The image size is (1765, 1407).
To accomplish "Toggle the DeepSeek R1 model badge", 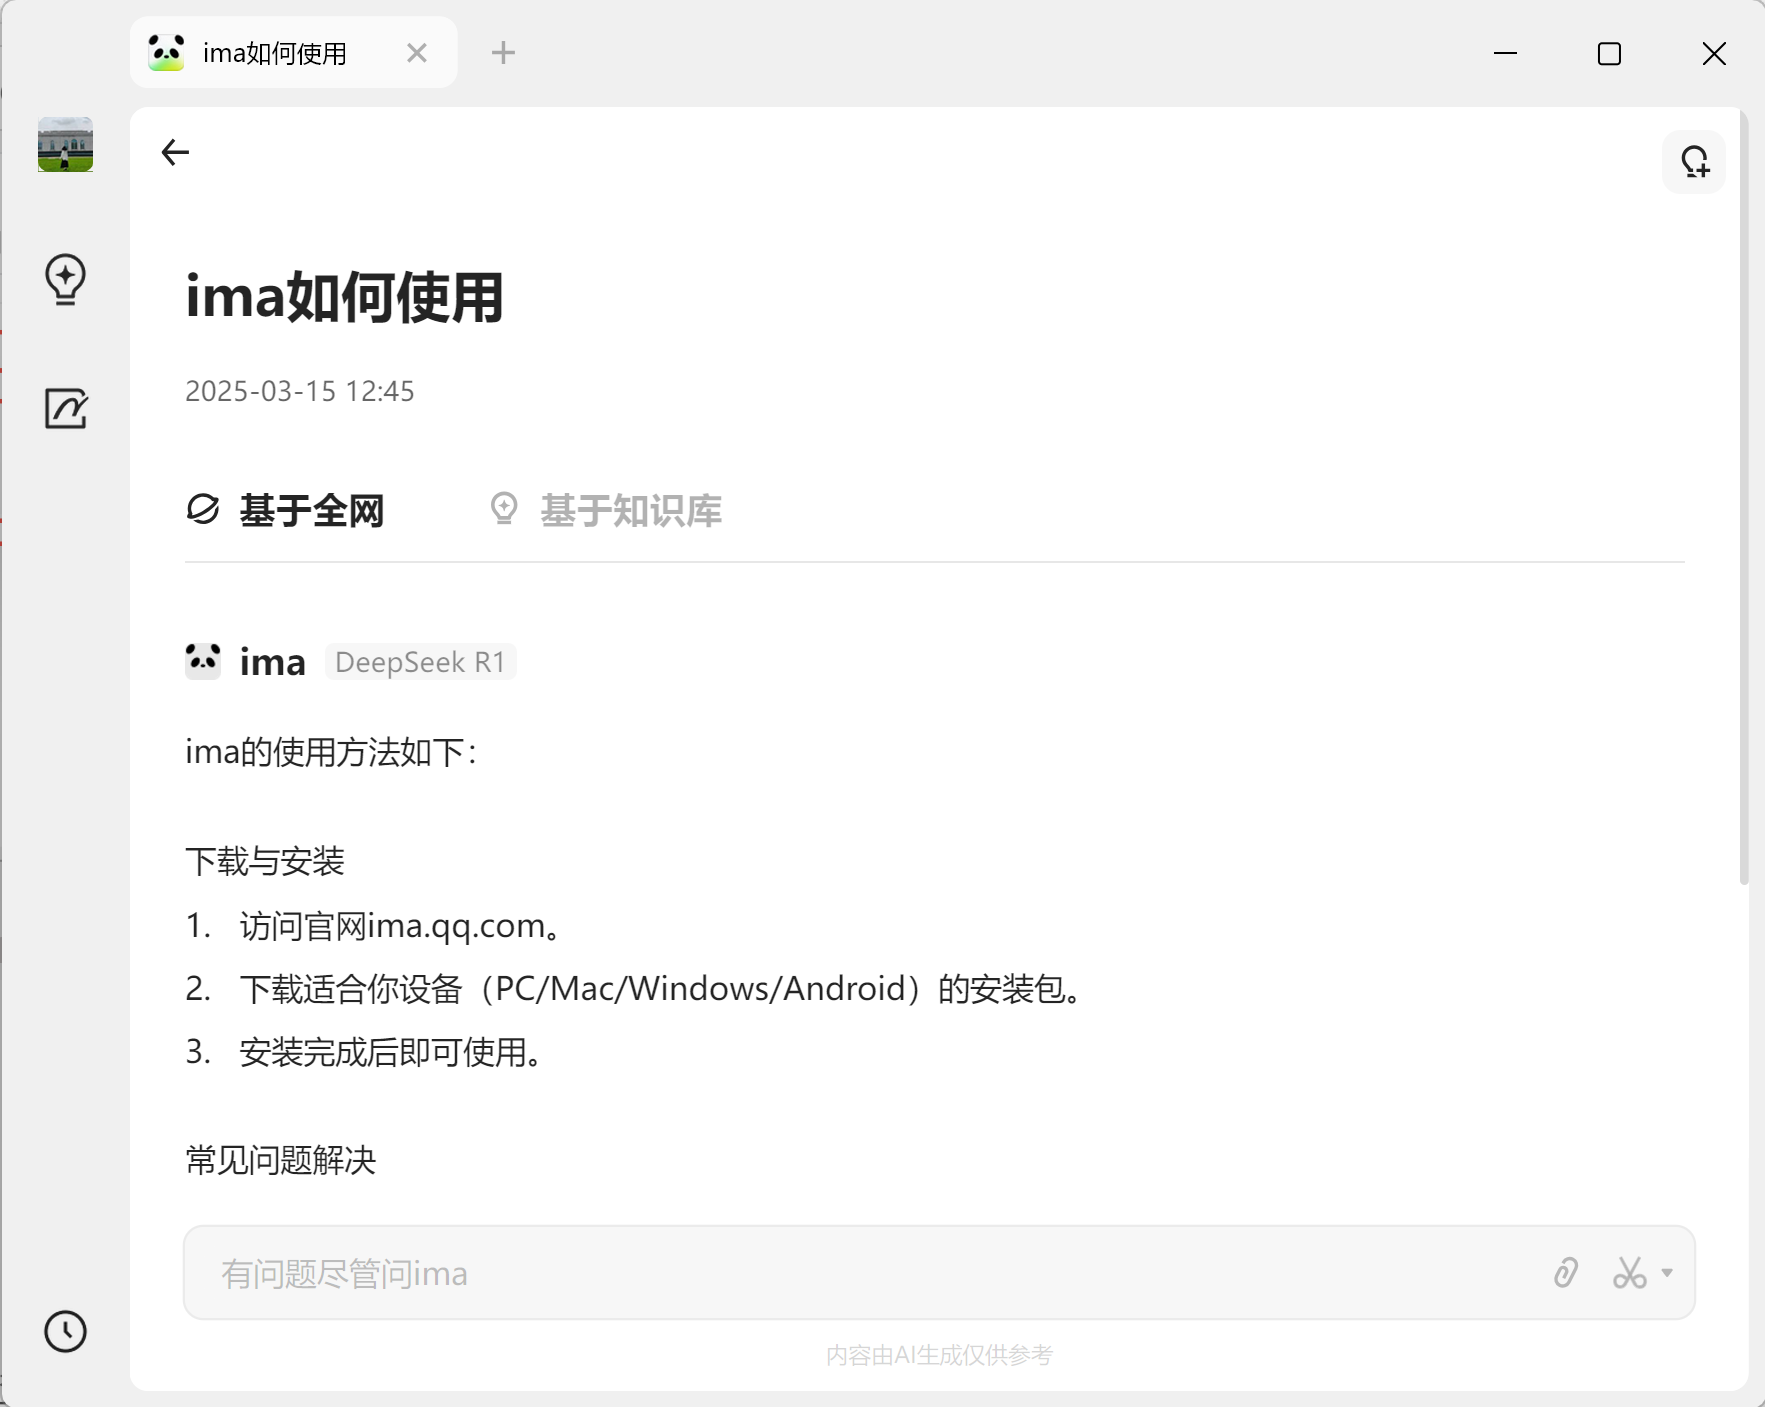I will tap(420, 661).
